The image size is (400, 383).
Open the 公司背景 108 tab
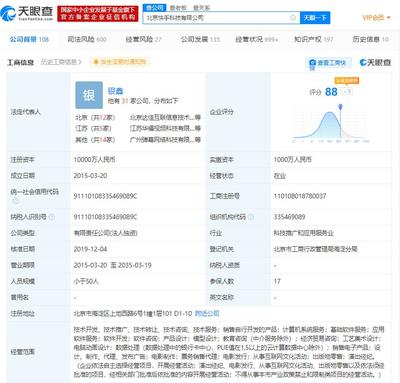29,39
